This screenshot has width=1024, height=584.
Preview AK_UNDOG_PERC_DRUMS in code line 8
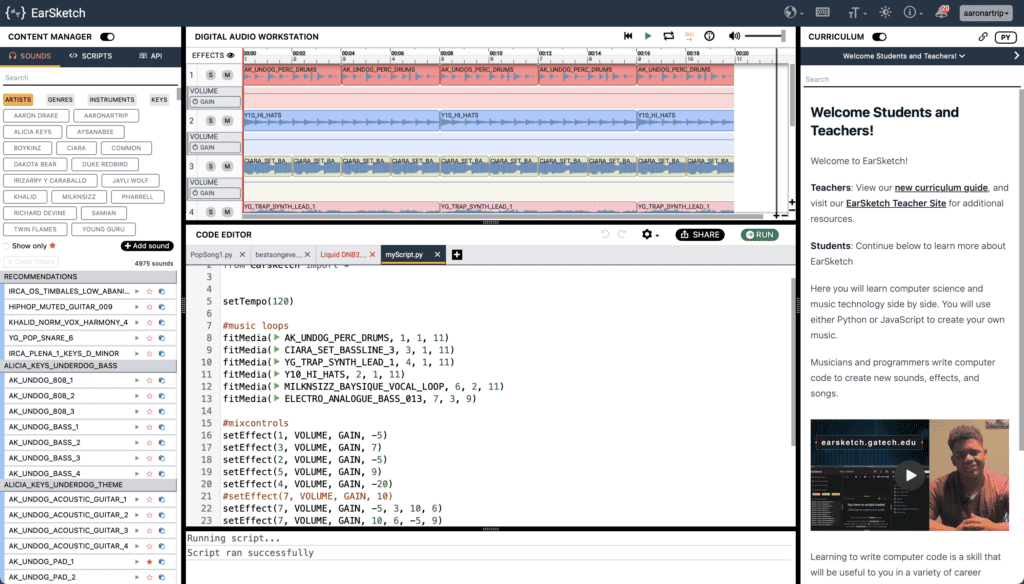click(277, 338)
